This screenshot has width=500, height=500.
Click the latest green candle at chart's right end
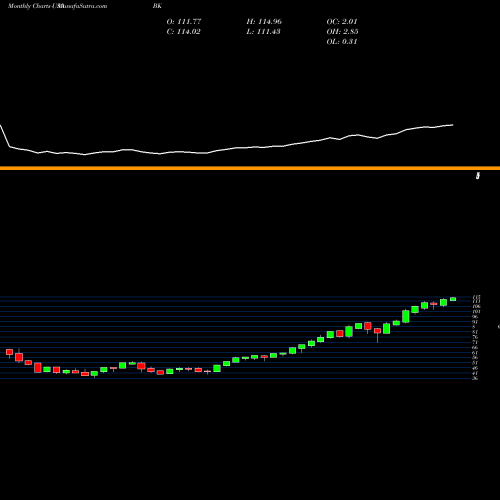click(x=453, y=299)
